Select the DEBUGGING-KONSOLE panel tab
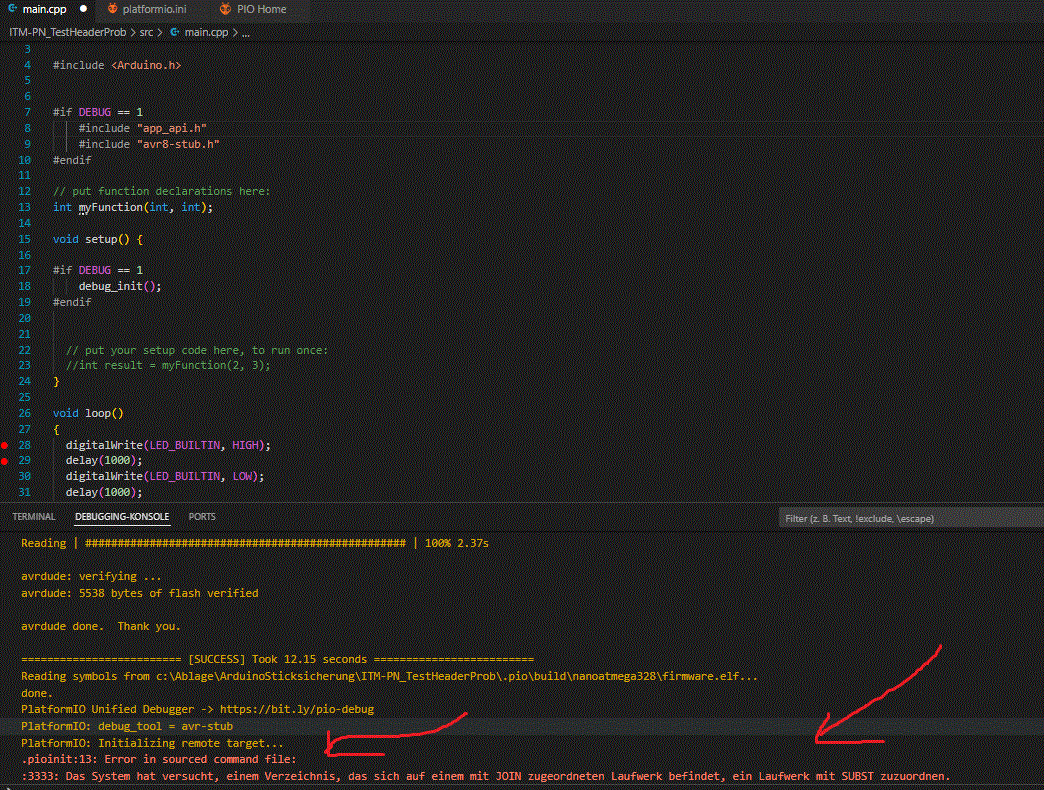Viewport: 1044px width, 790px height. (121, 517)
